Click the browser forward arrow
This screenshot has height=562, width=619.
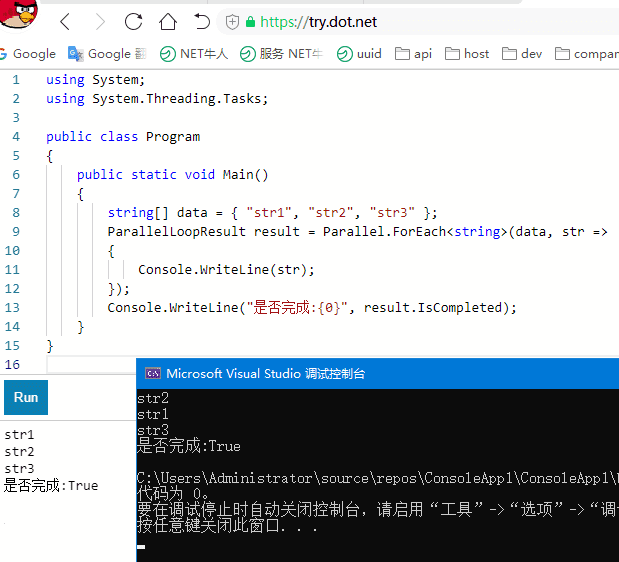pos(99,21)
